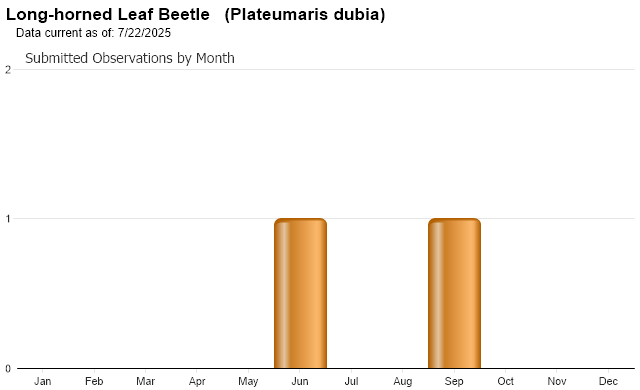Select the Mar month axis label
The width and height of the screenshot is (640, 390).
(145, 381)
